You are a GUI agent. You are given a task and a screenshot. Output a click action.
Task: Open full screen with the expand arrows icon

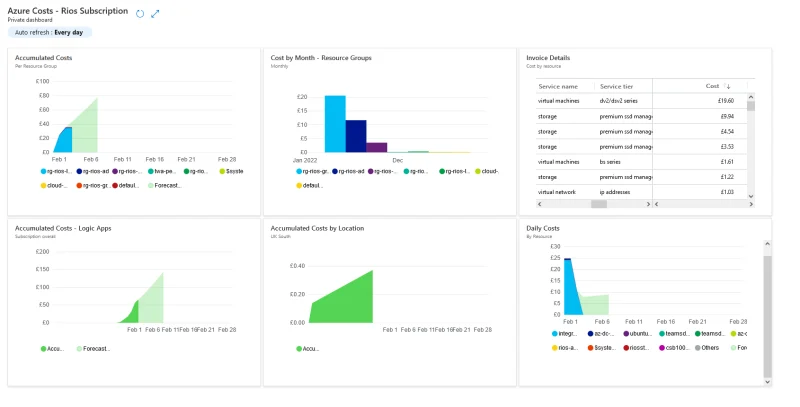click(155, 14)
